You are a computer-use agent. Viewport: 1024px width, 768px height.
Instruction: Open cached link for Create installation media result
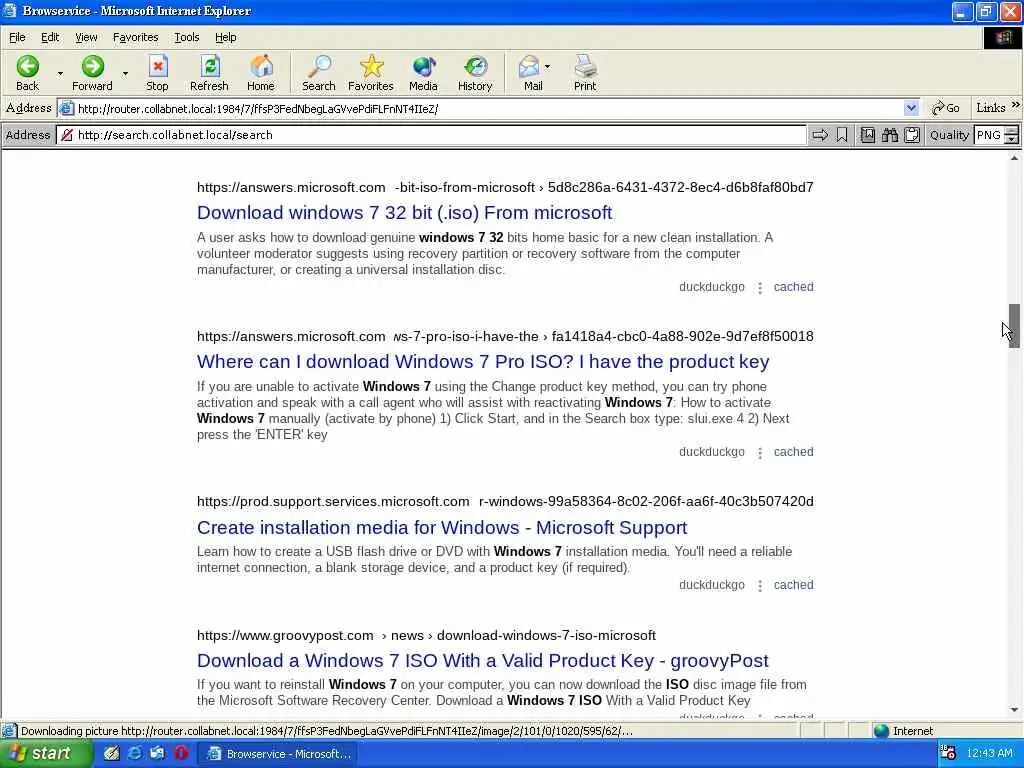(793, 585)
